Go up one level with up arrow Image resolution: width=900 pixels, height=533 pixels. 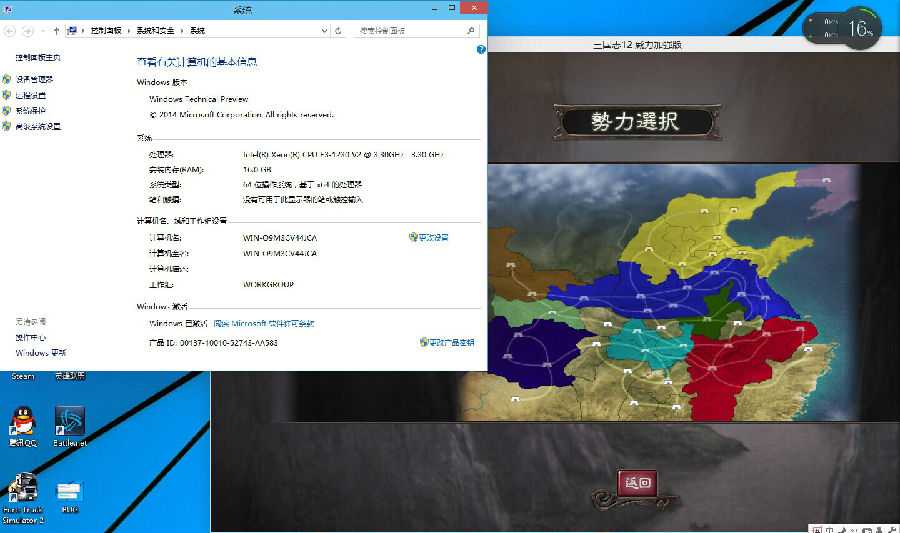(x=56, y=30)
